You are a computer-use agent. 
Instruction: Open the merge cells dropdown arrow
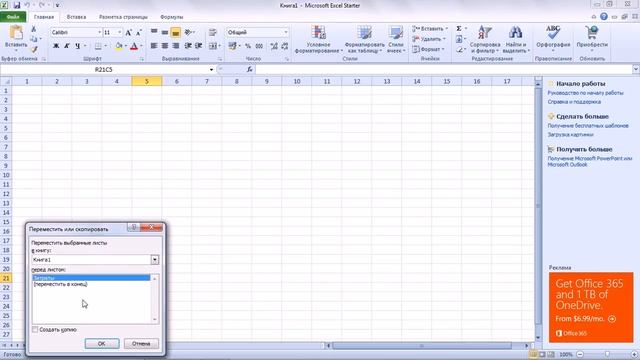click(220, 46)
